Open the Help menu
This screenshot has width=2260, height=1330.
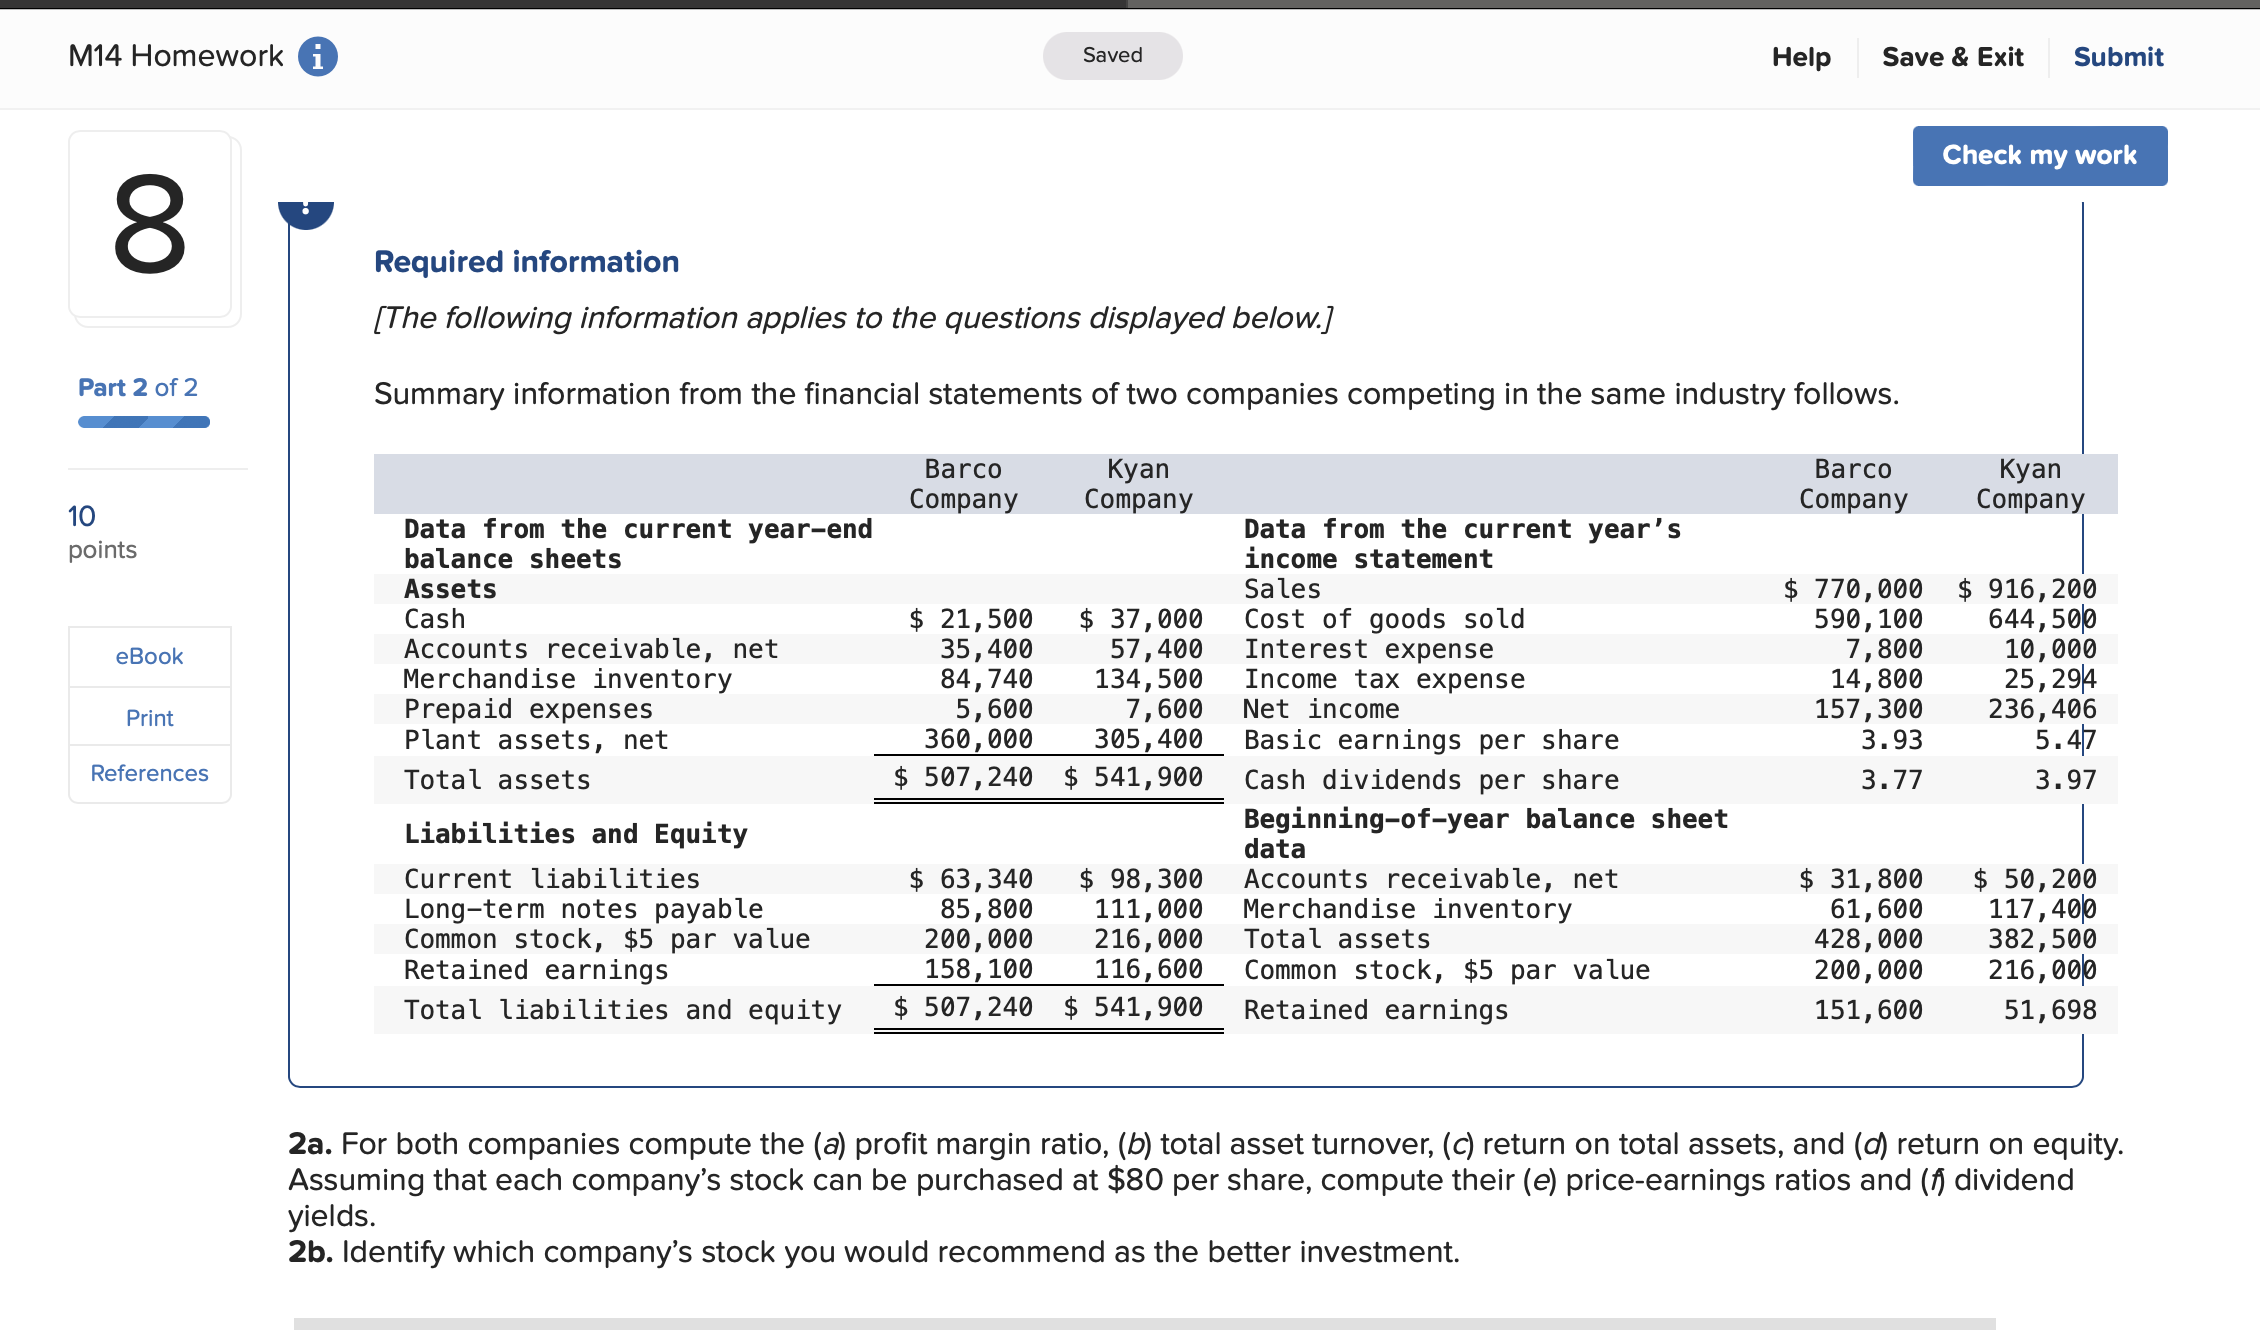[1800, 56]
